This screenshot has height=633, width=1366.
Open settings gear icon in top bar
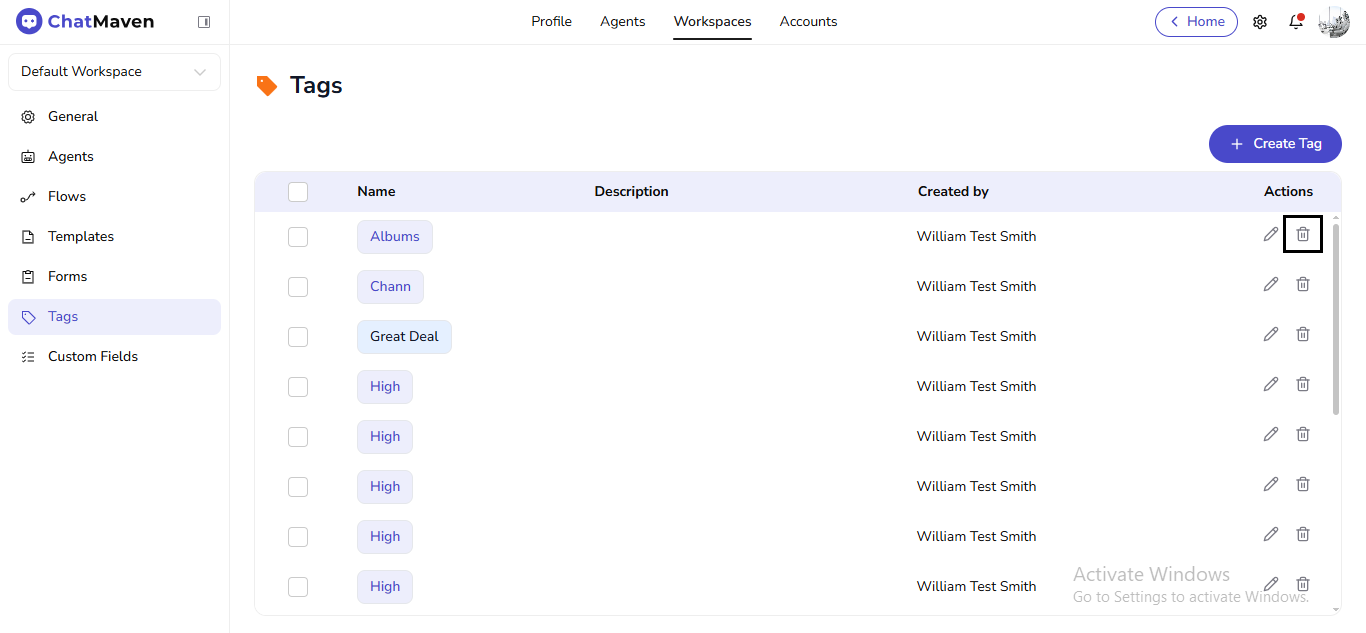[x=1260, y=22]
